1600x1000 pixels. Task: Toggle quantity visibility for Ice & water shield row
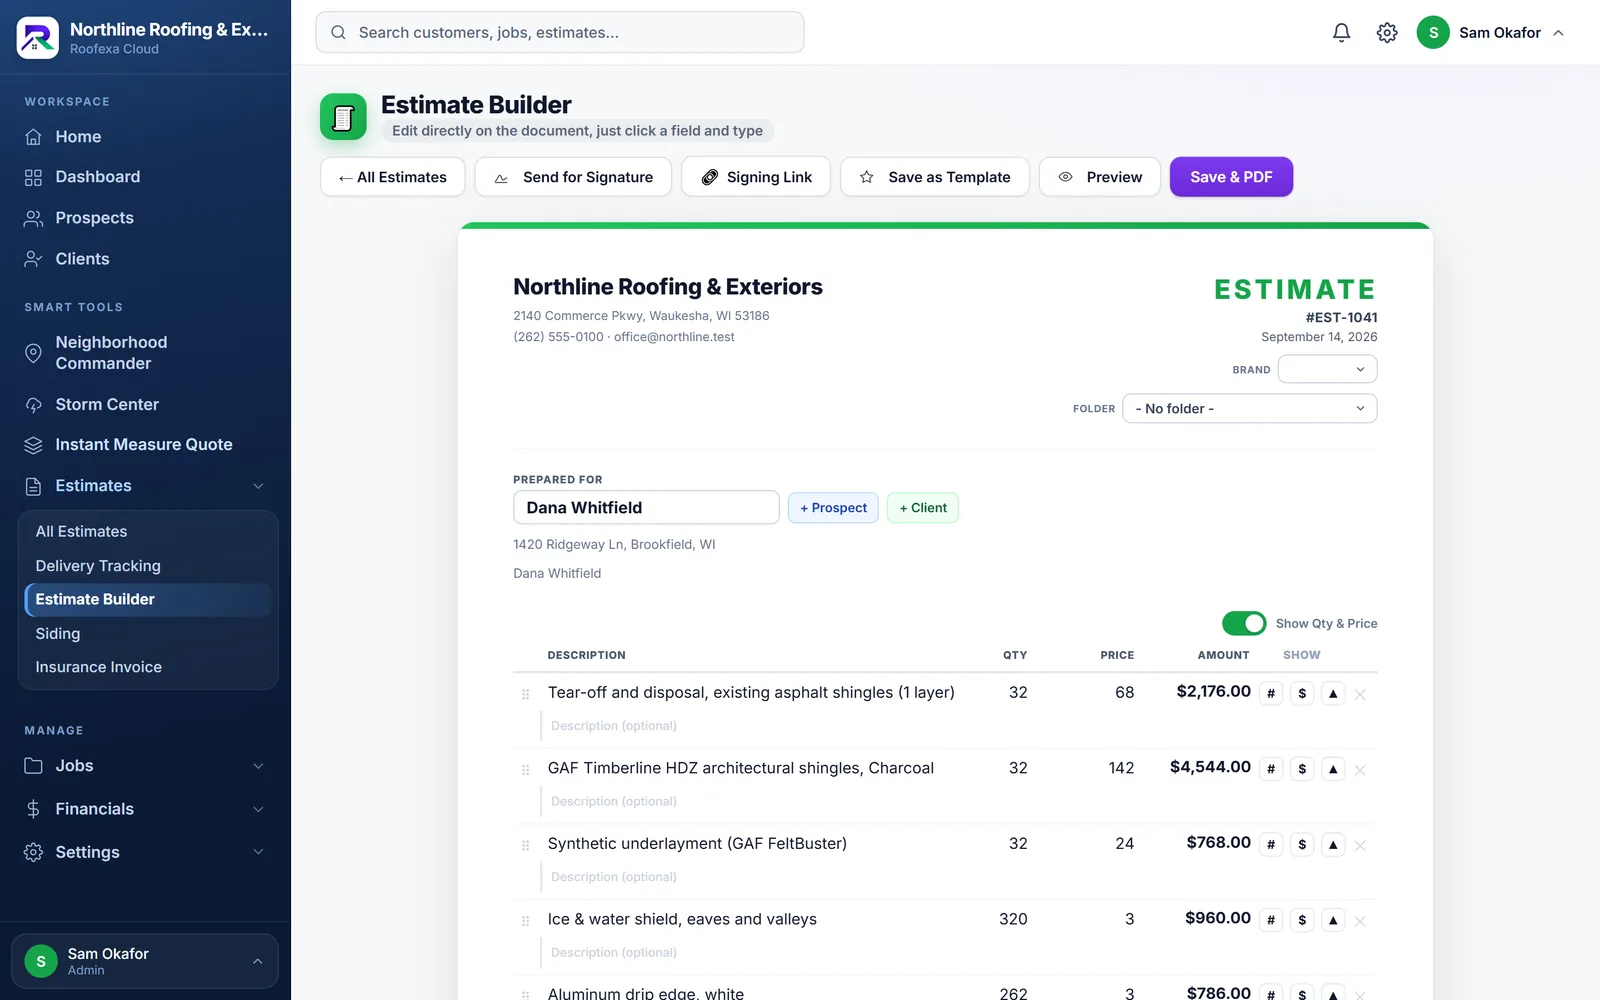coord(1270,920)
